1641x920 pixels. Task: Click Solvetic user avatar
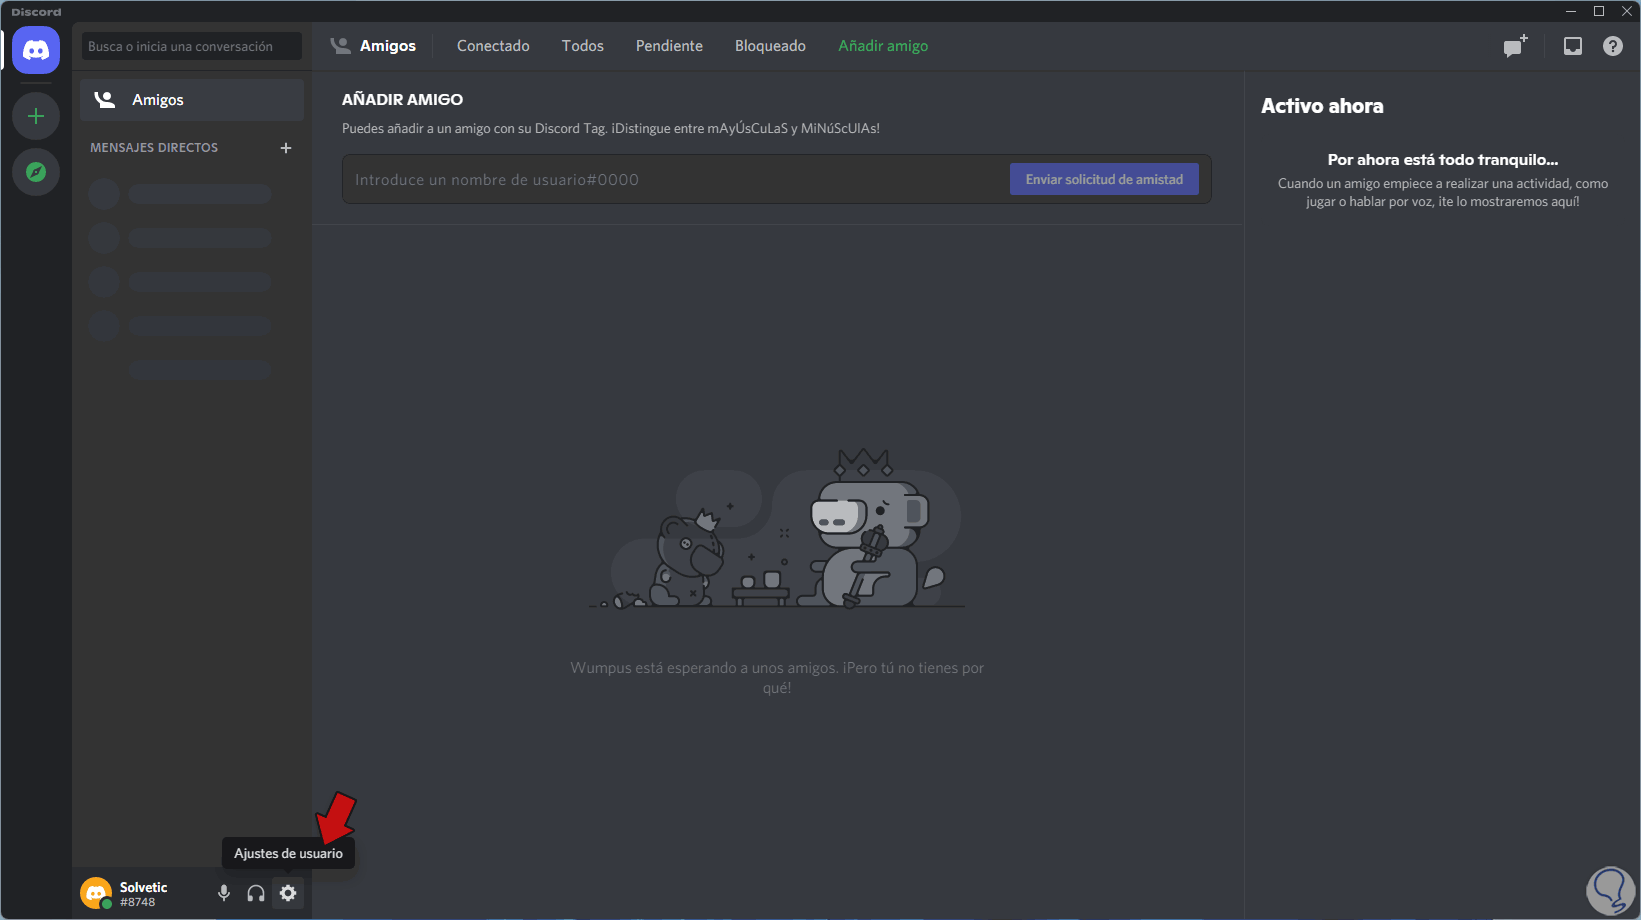(x=96, y=893)
